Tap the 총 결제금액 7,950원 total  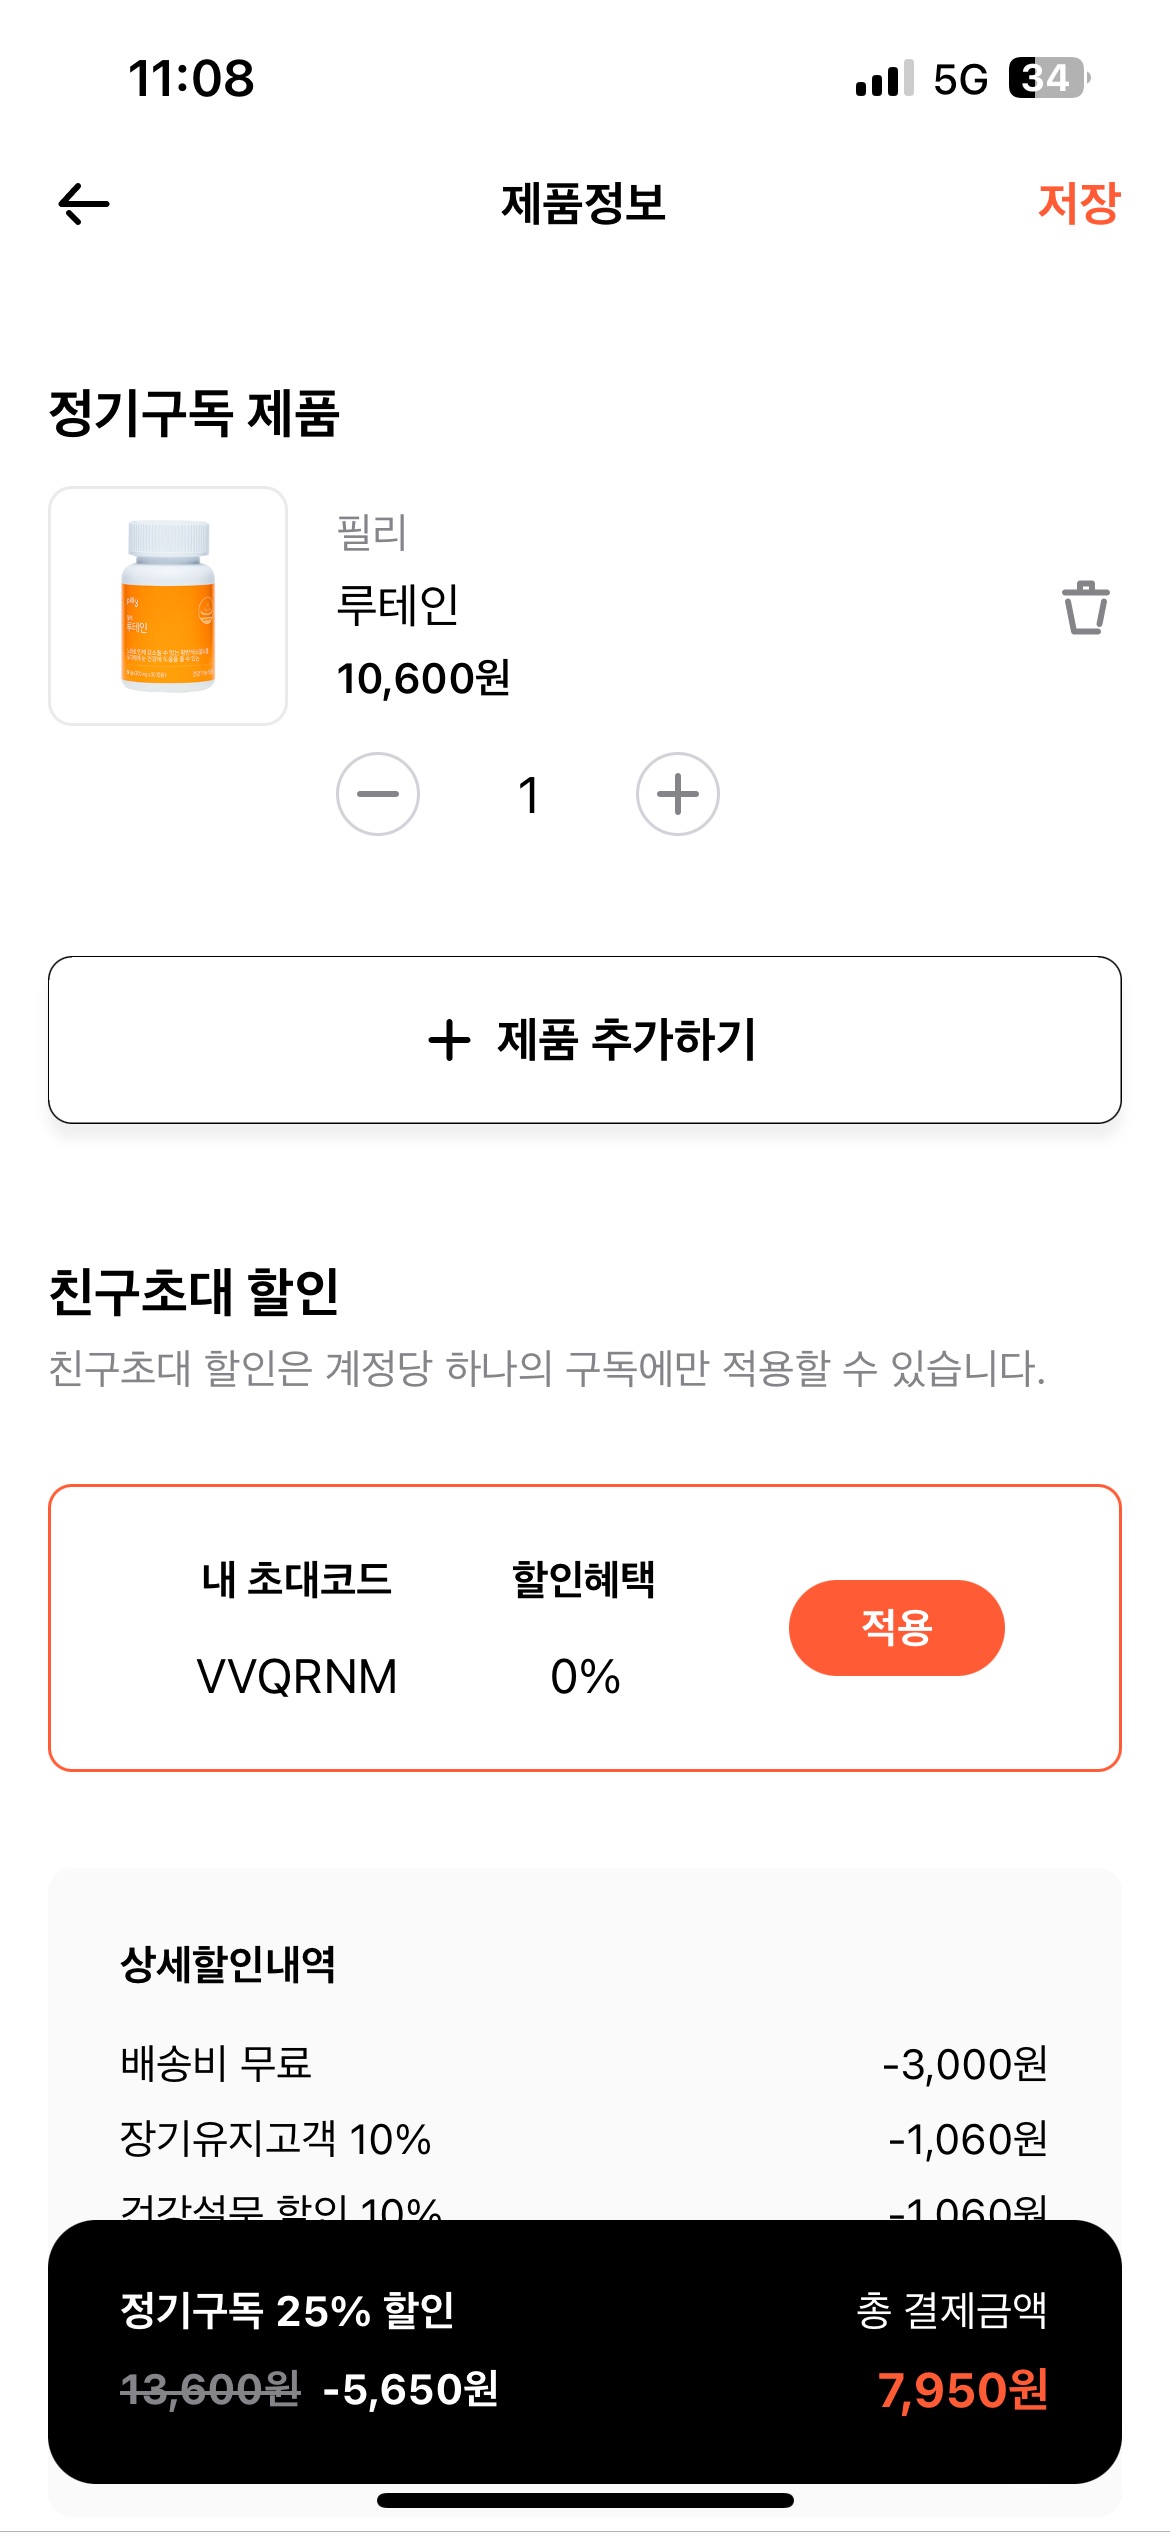962,2390
